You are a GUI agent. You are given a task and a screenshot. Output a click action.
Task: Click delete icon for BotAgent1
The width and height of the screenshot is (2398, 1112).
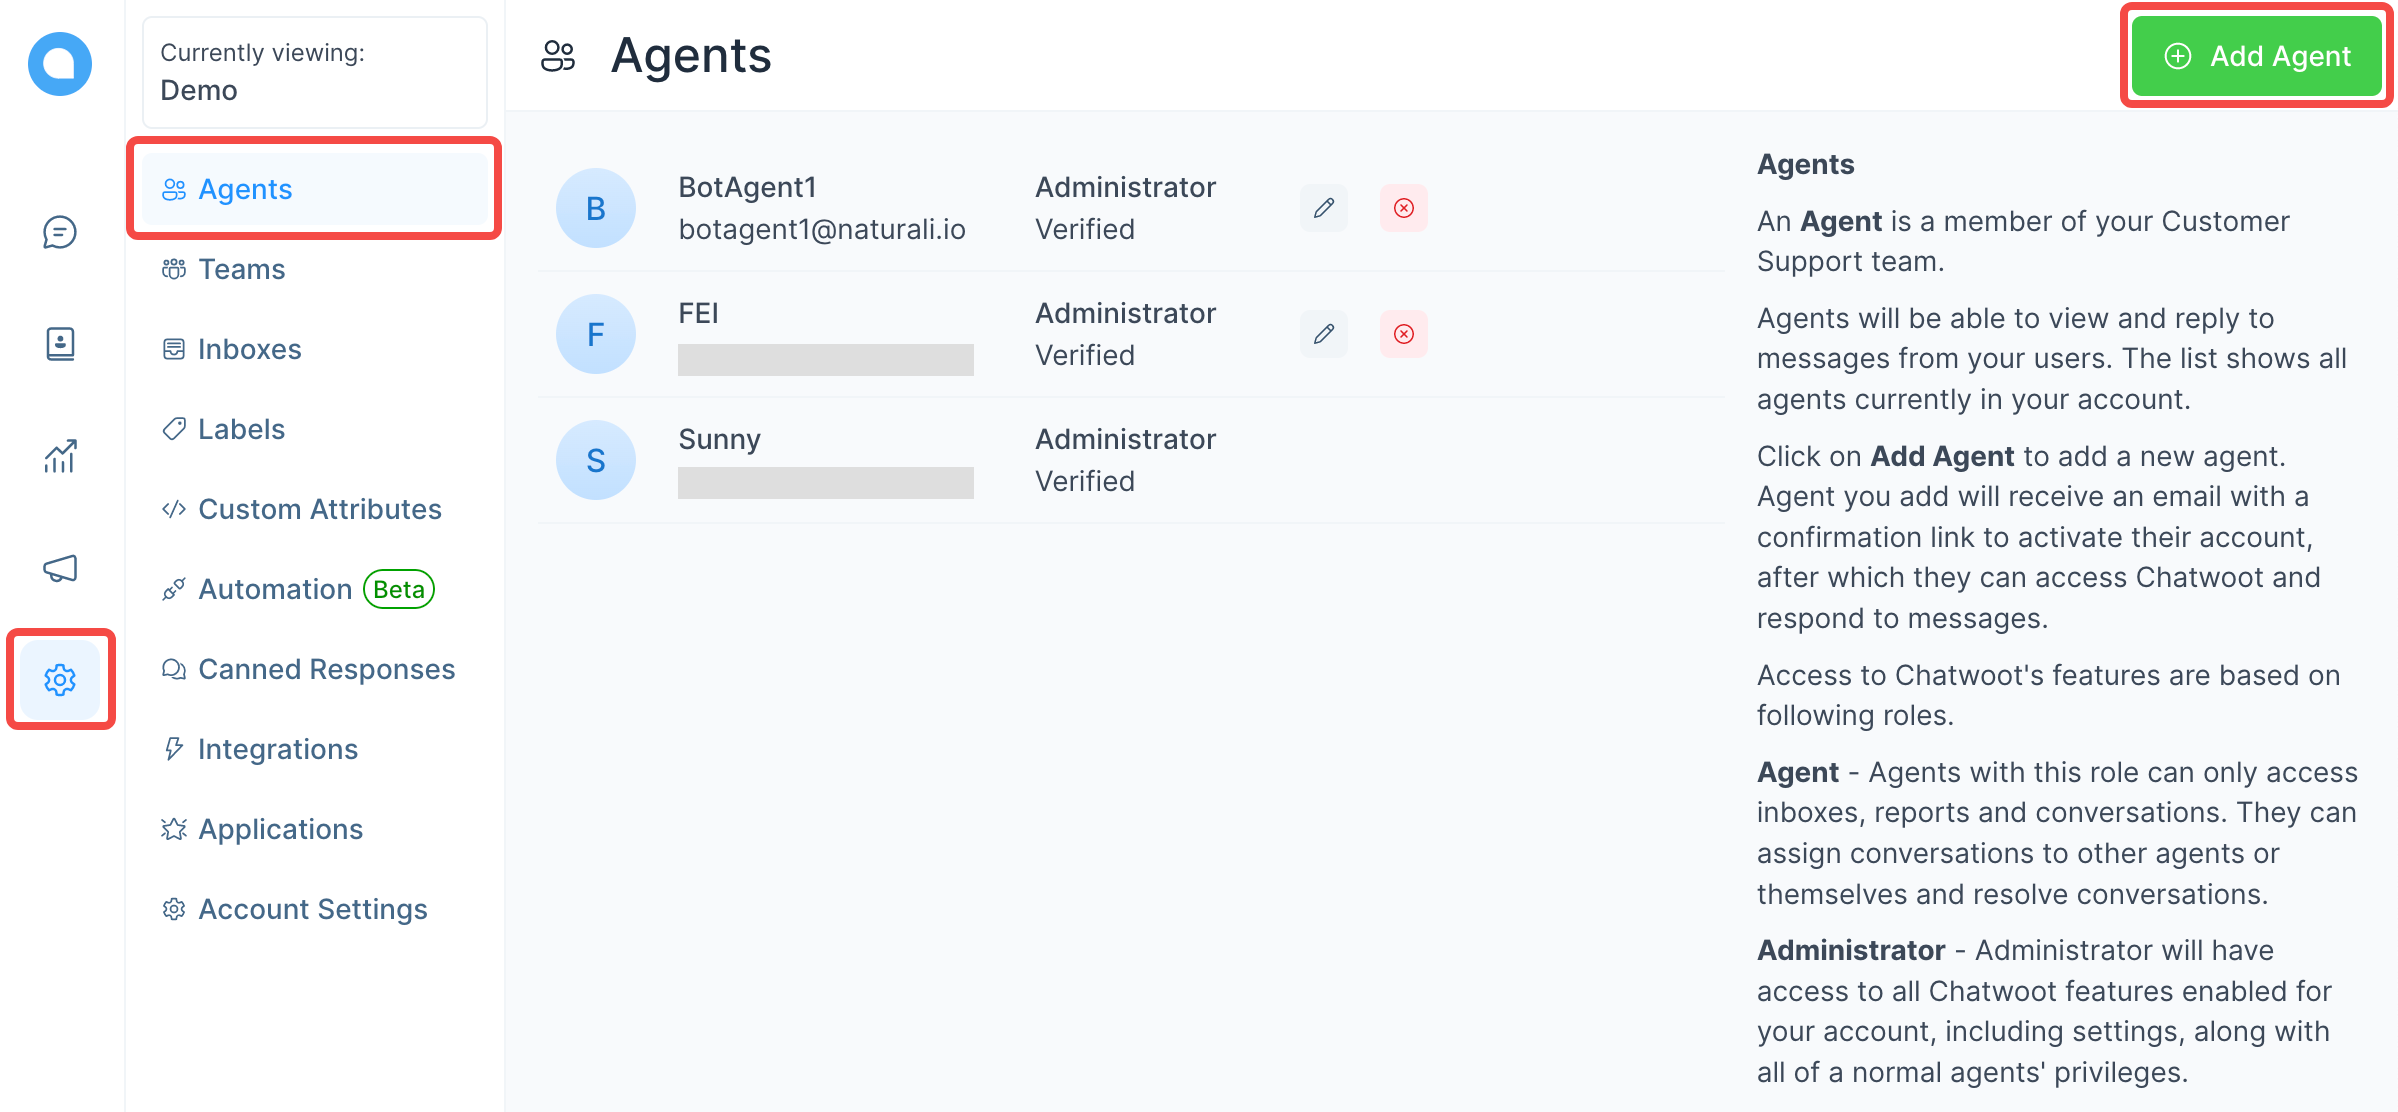[x=1404, y=206]
